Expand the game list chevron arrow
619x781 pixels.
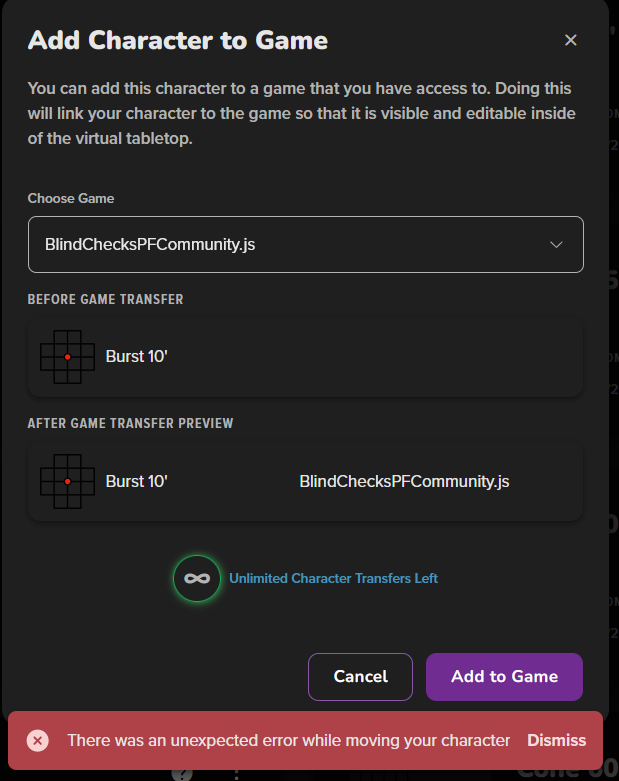point(556,245)
